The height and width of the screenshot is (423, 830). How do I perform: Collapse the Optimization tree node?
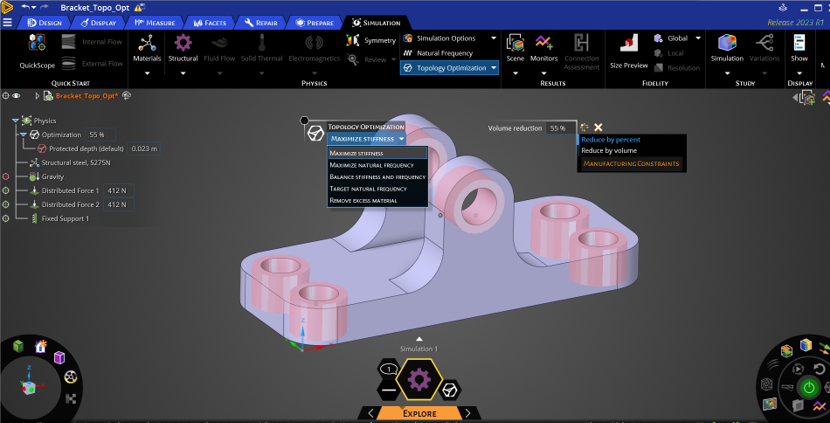[24, 134]
